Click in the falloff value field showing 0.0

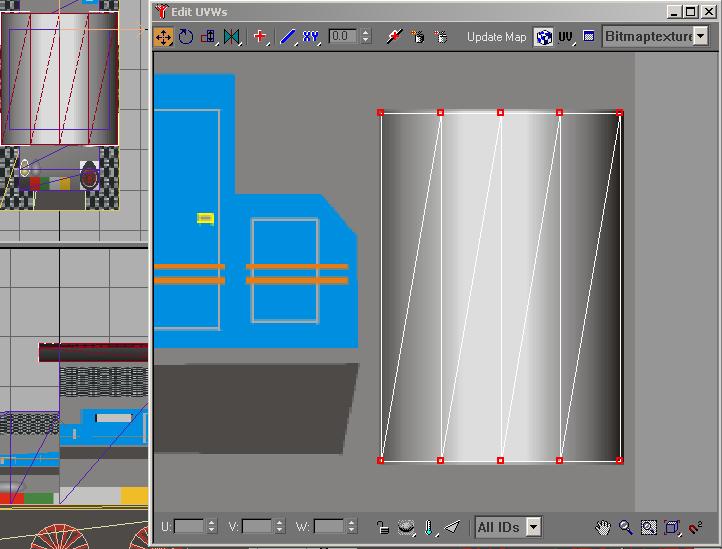coord(343,36)
